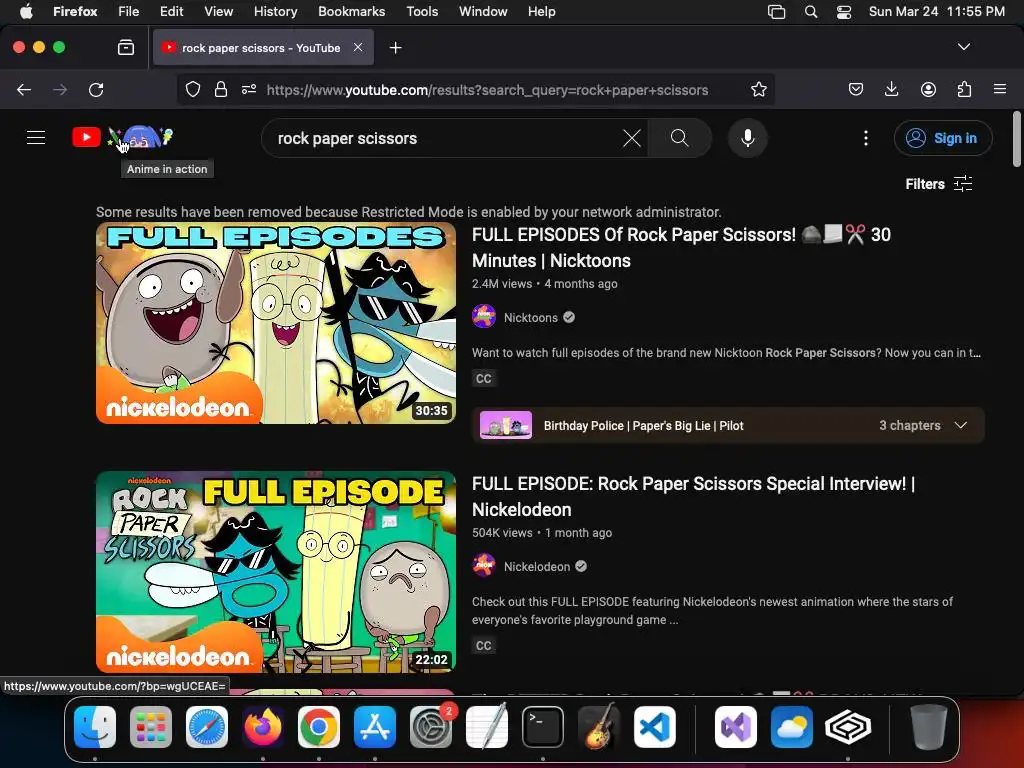The width and height of the screenshot is (1024, 768).
Task: Open Special Interview full episode title
Action: click(693, 496)
